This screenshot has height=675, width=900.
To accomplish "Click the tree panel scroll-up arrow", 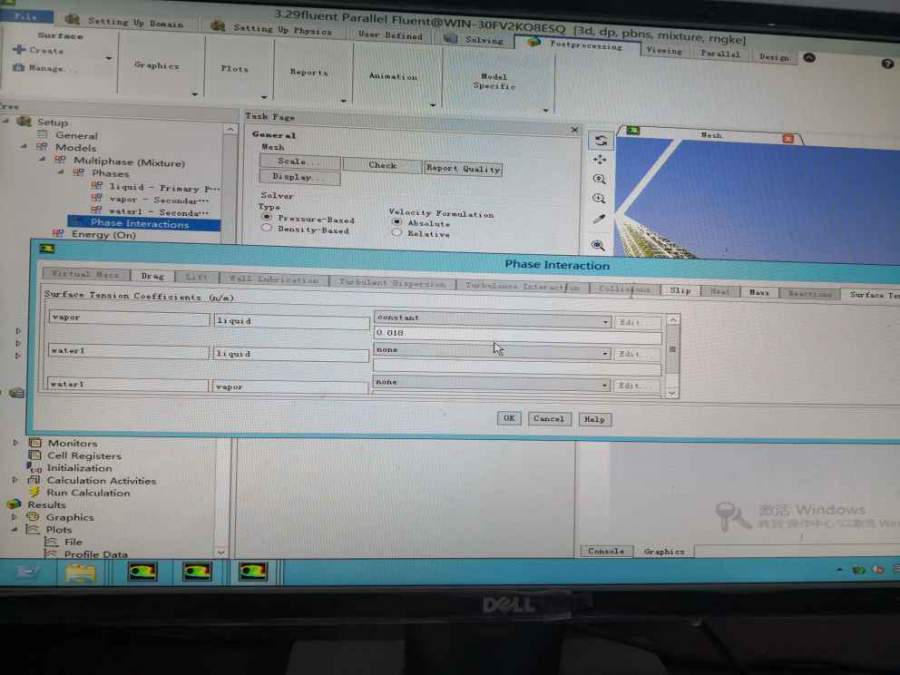I will point(230,130).
